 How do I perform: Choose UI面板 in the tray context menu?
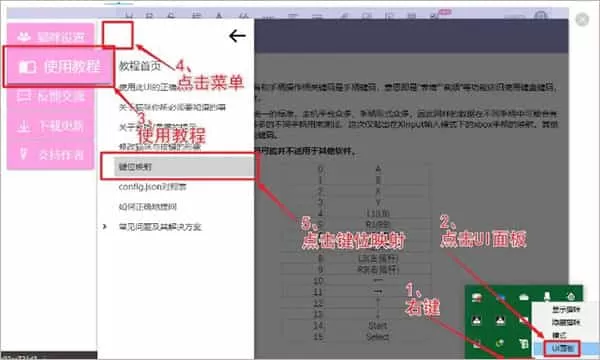[x=562, y=349]
